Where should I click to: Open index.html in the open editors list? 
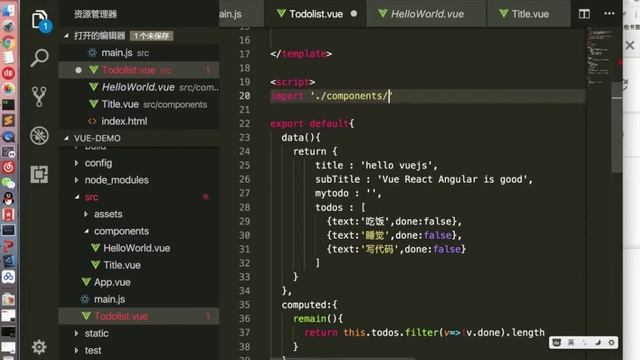tap(139, 121)
